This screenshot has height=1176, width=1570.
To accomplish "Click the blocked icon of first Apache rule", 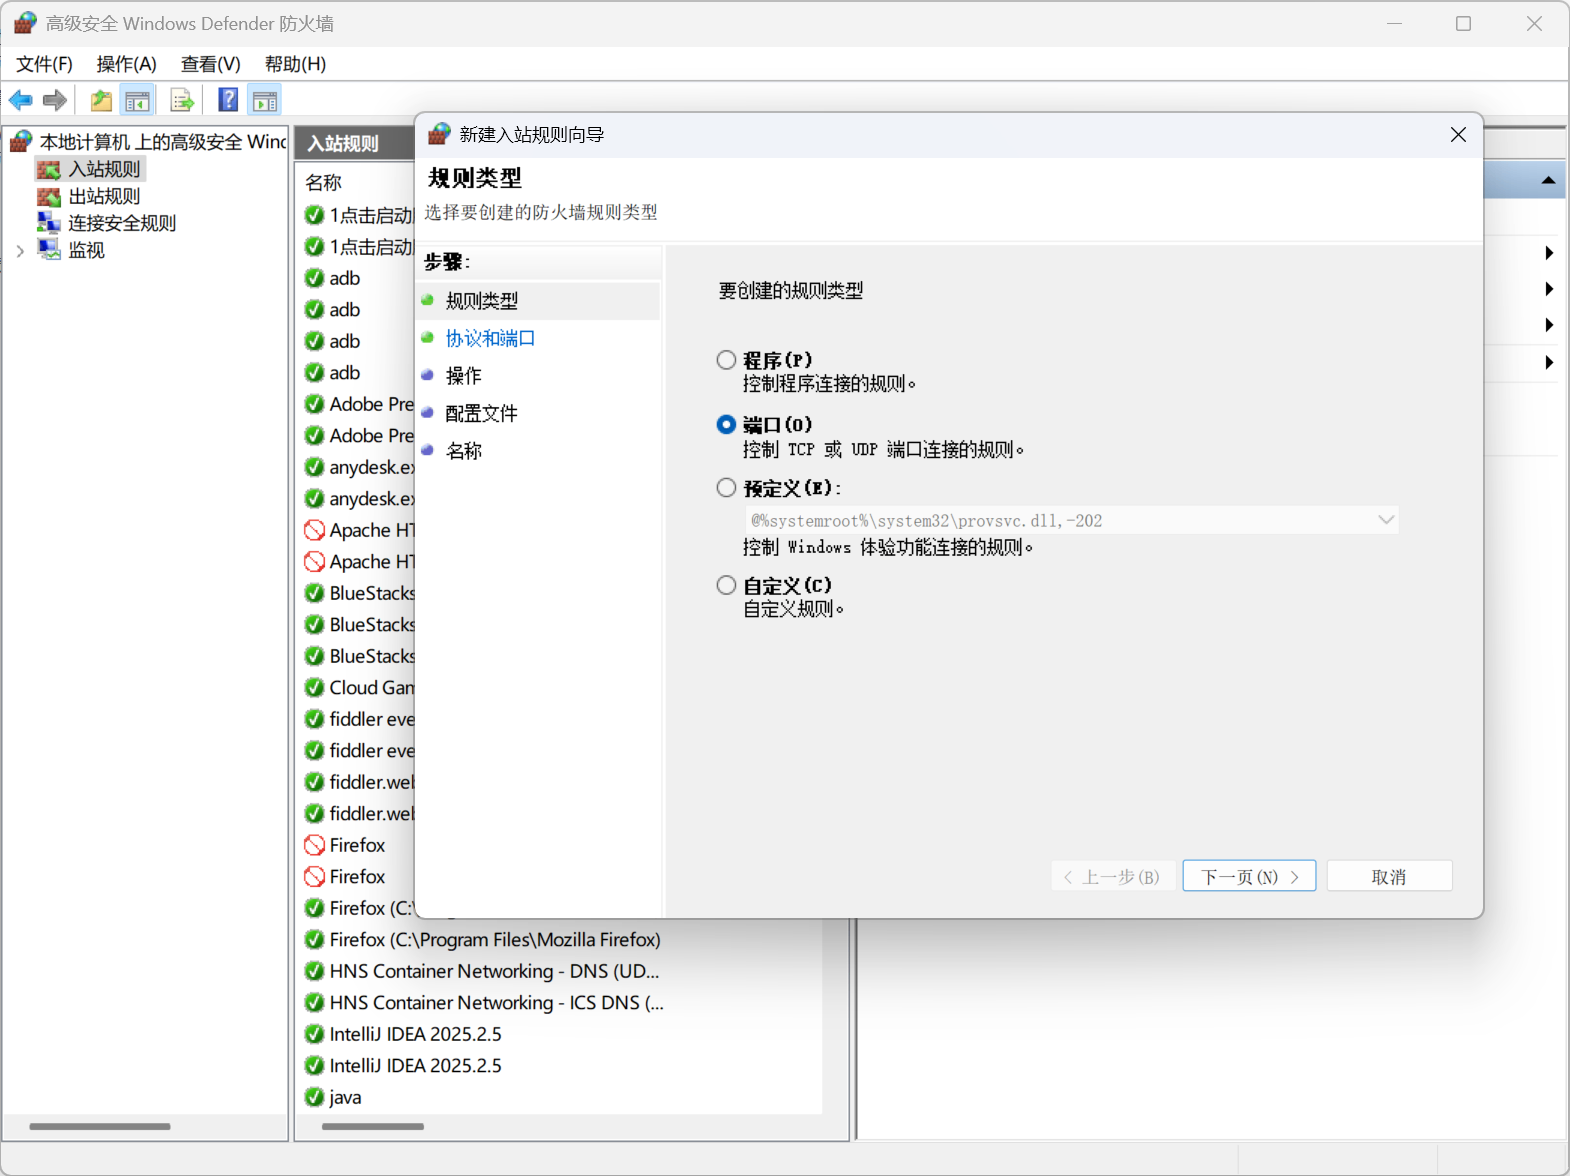I will (x=315, y=530).
